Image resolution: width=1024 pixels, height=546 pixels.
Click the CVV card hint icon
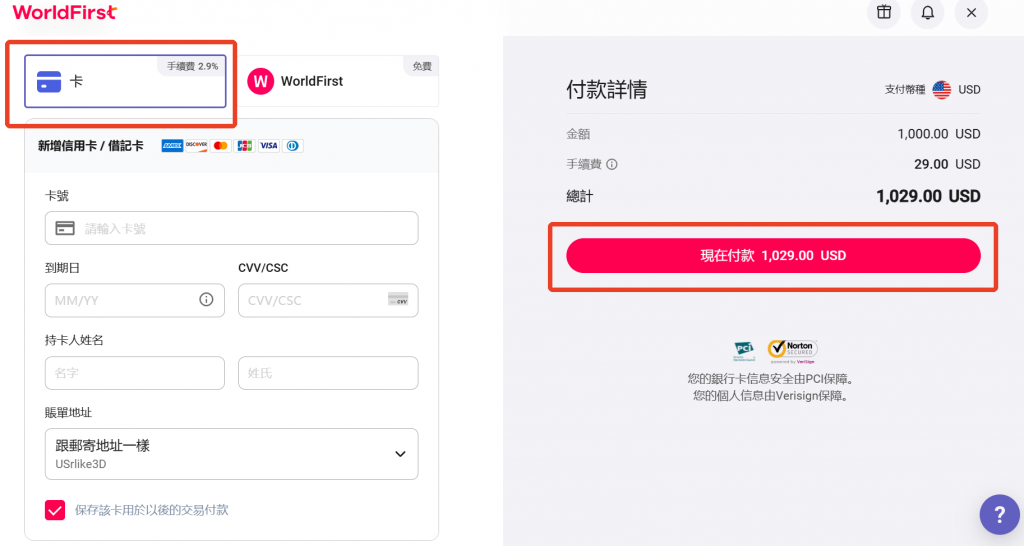(398, 299)
